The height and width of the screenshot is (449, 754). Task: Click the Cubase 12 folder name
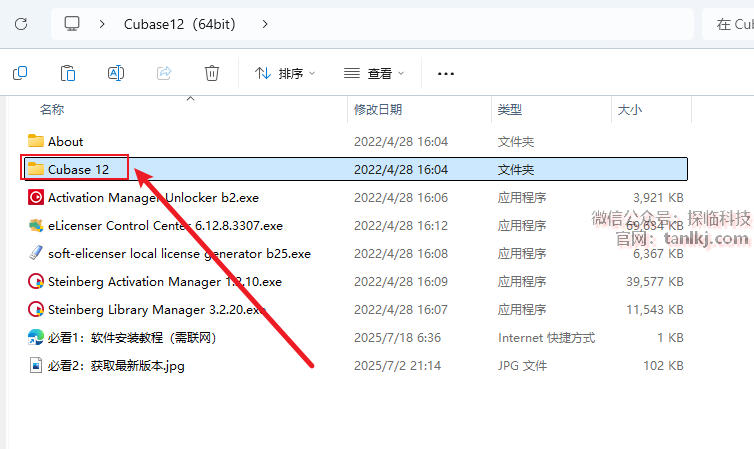coord(78,169)
